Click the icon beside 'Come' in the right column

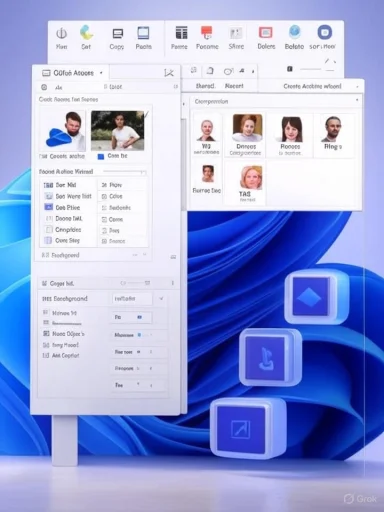[104, 219]
